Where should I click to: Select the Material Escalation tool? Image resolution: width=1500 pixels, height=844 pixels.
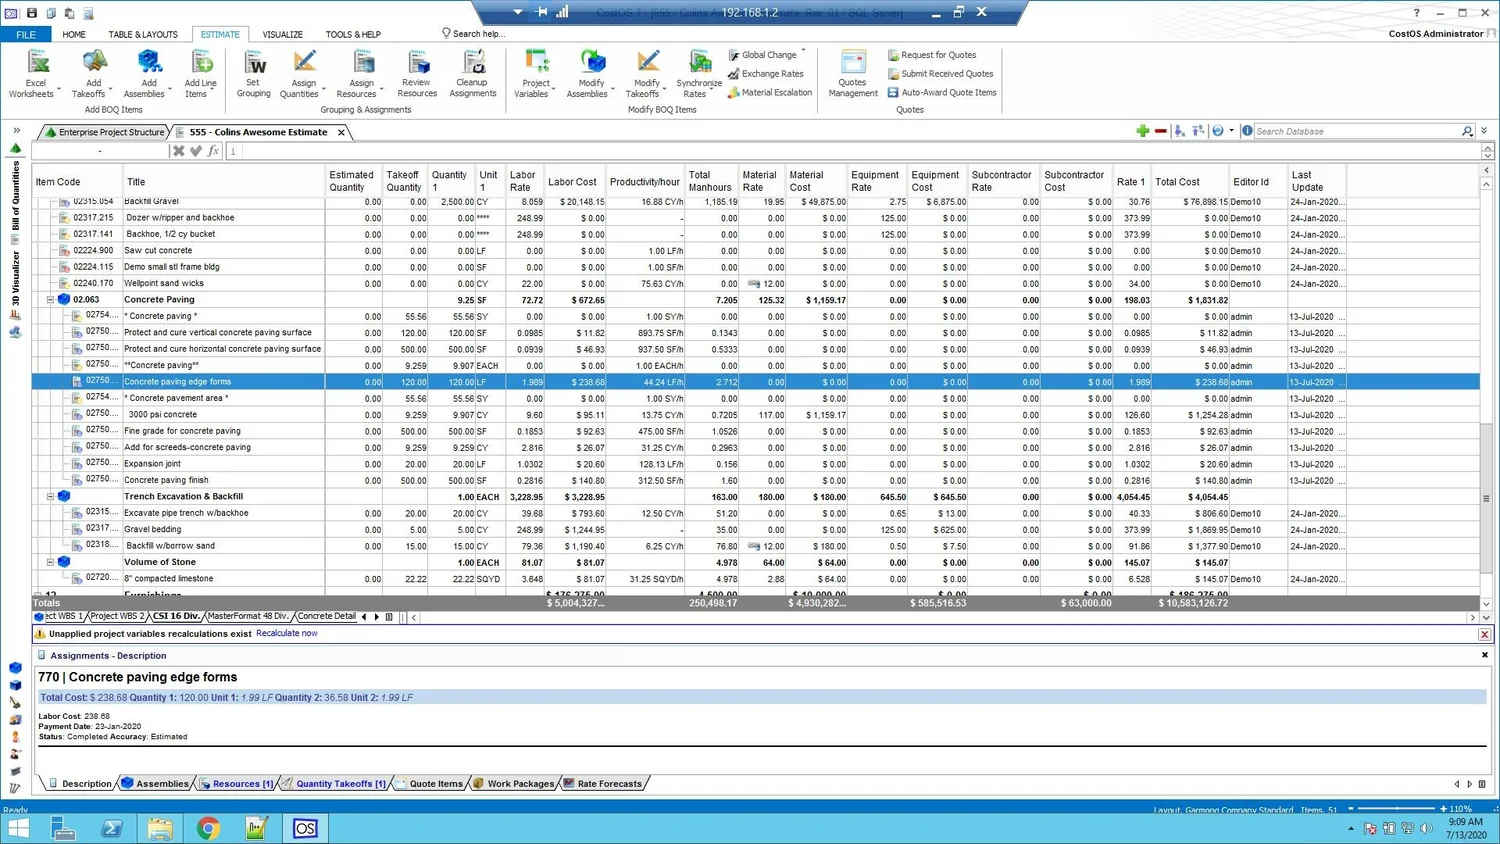tap(770, 92)
